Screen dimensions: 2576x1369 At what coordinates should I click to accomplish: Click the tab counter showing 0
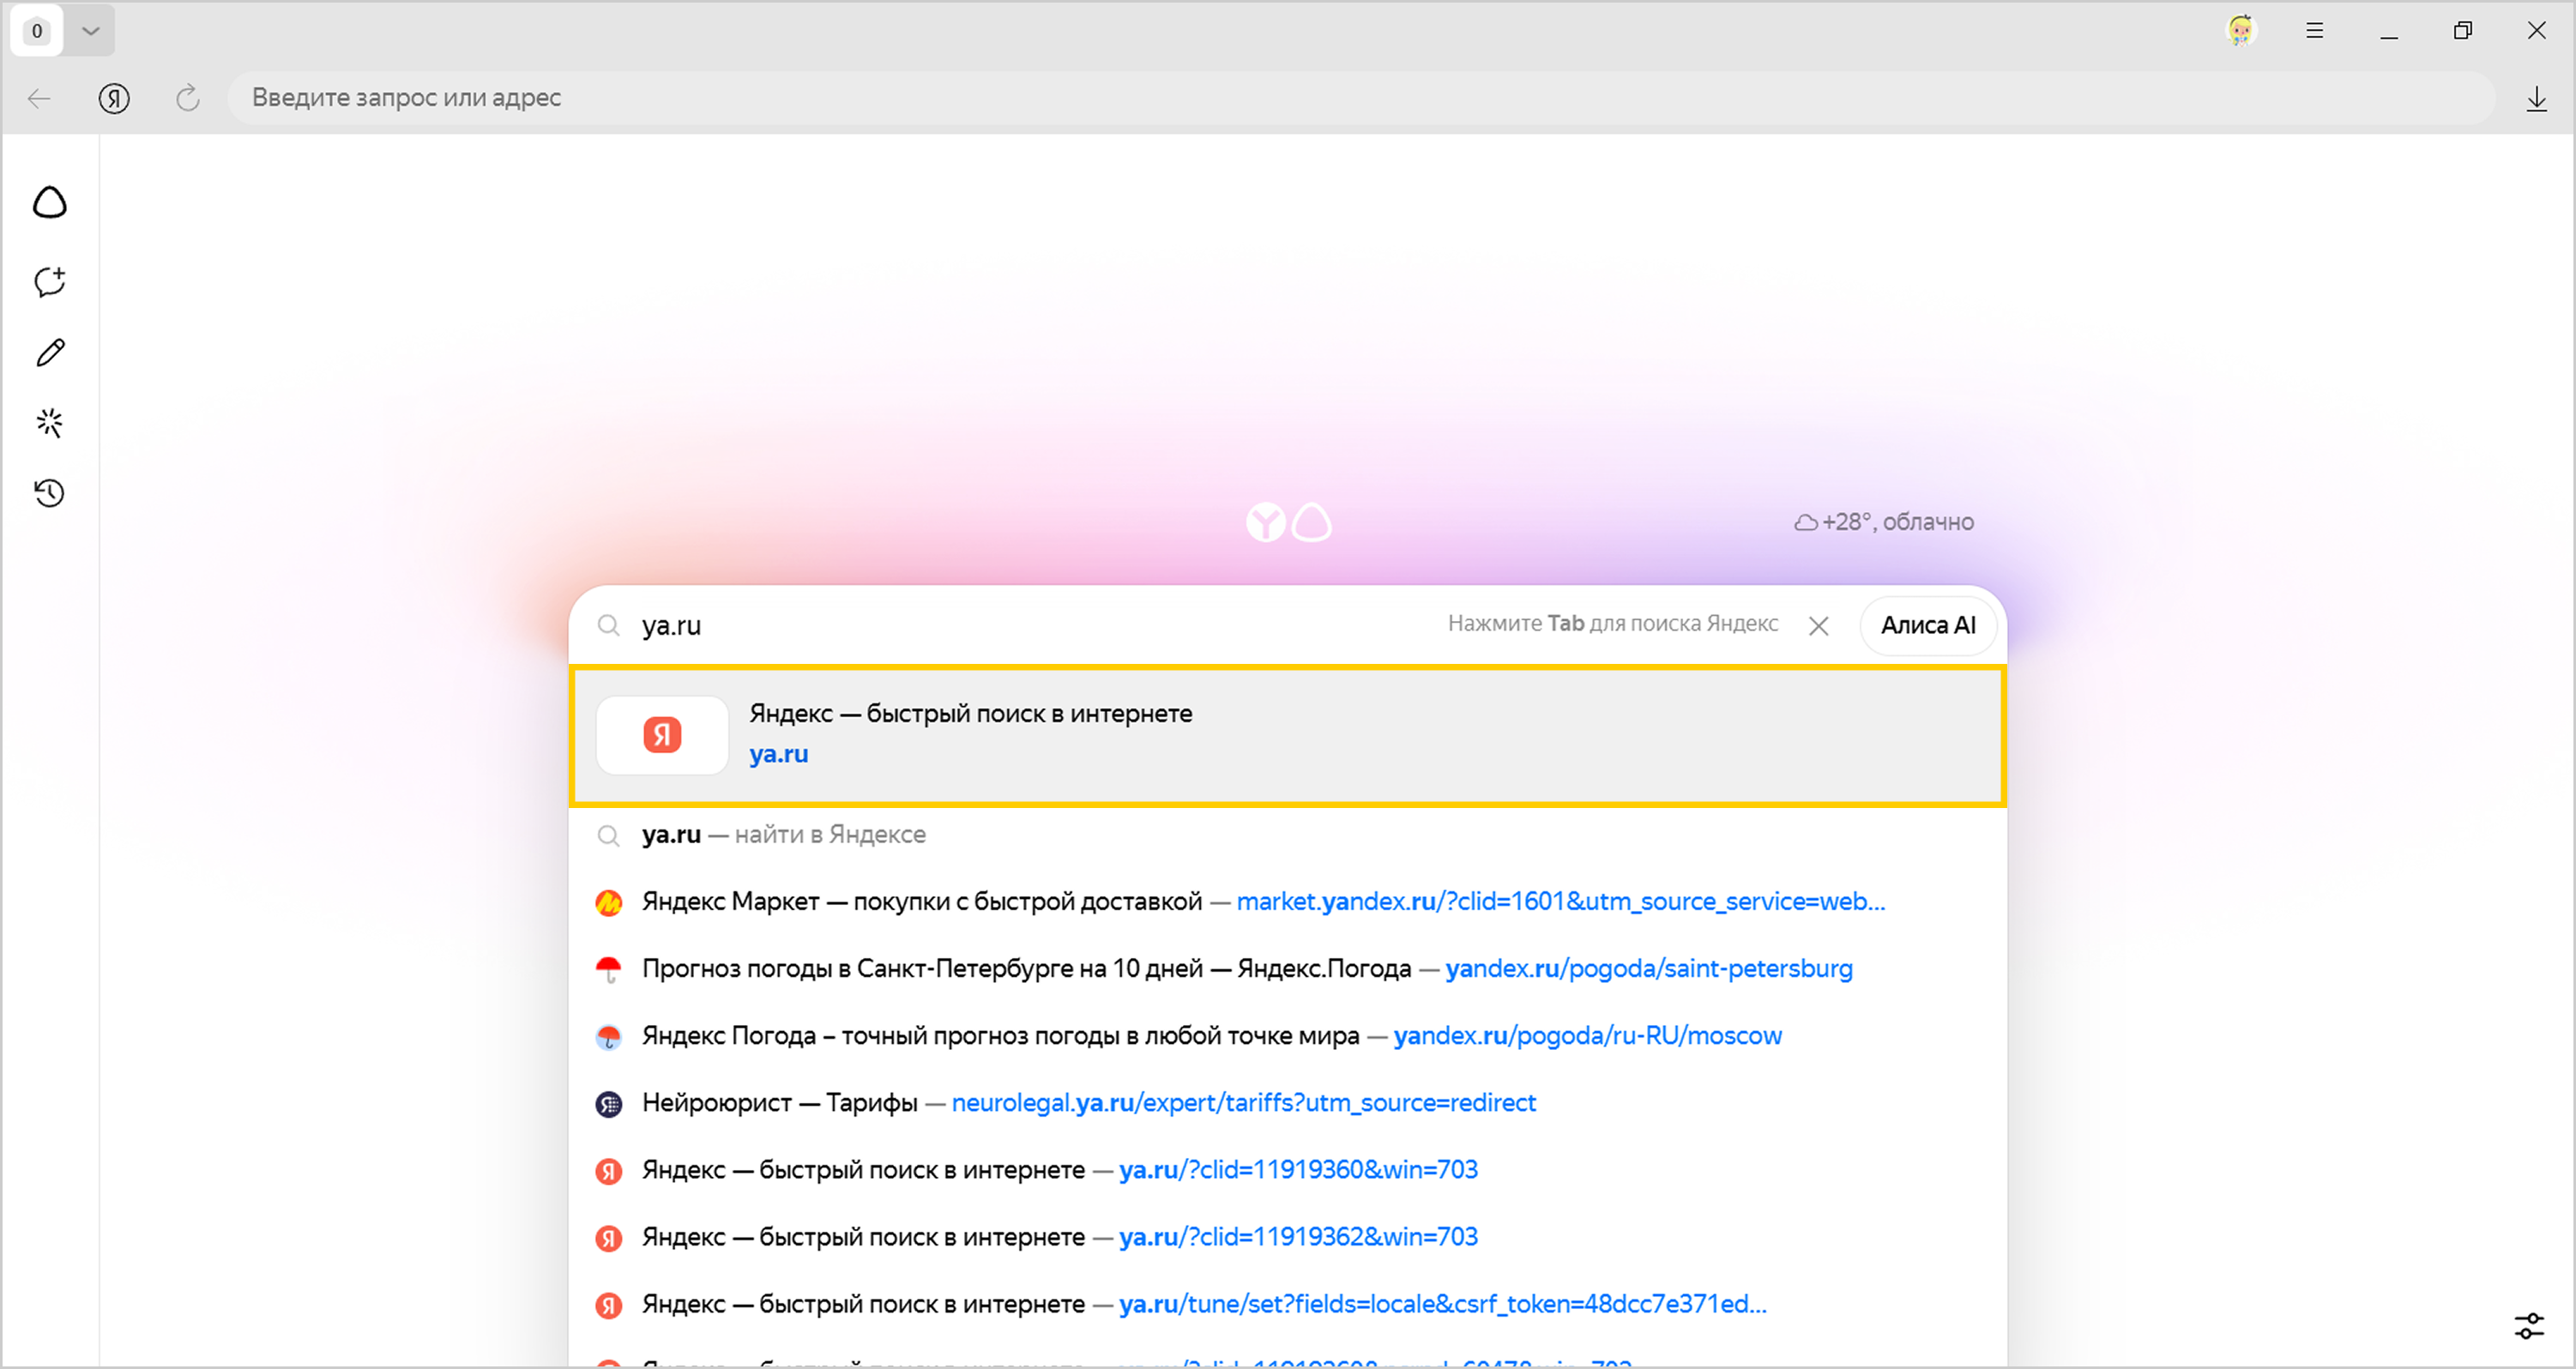pyautogui.click(x=37, y=31)
